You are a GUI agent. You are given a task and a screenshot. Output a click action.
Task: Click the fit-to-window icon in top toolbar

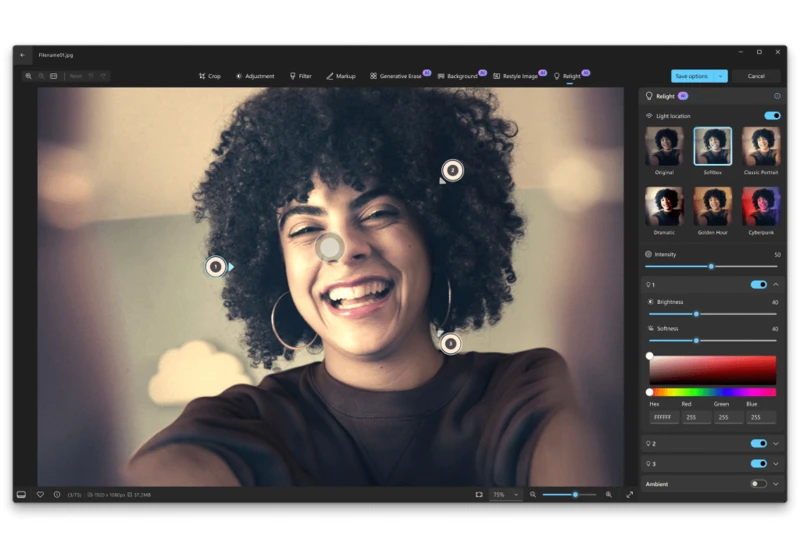coord(54,76)
